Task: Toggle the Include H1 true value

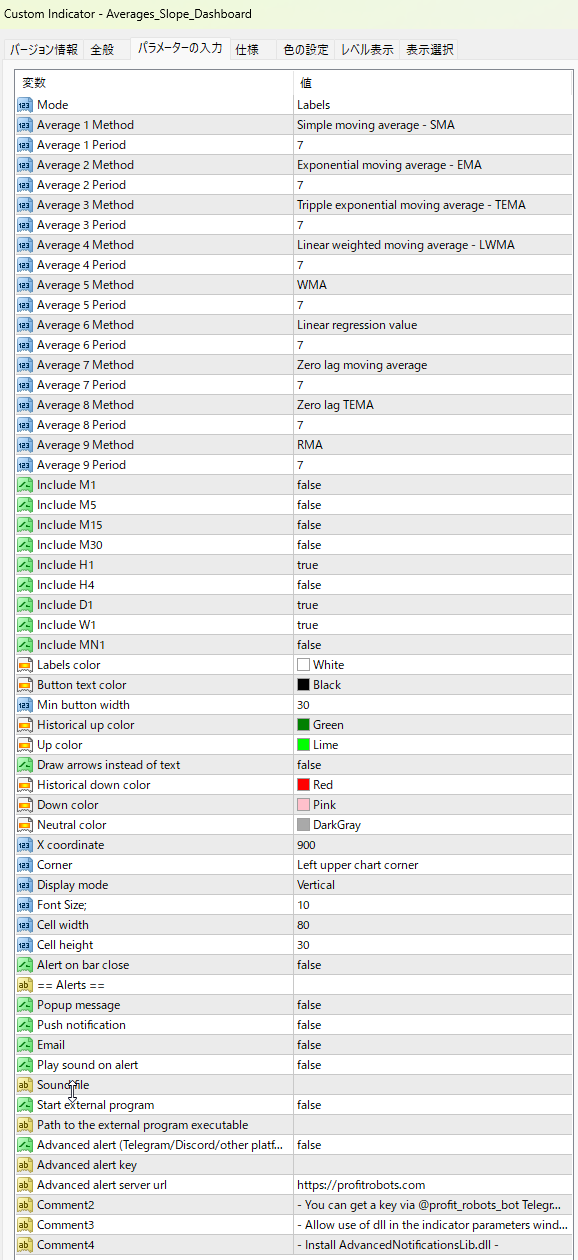Action: click(x=433, y=565)
